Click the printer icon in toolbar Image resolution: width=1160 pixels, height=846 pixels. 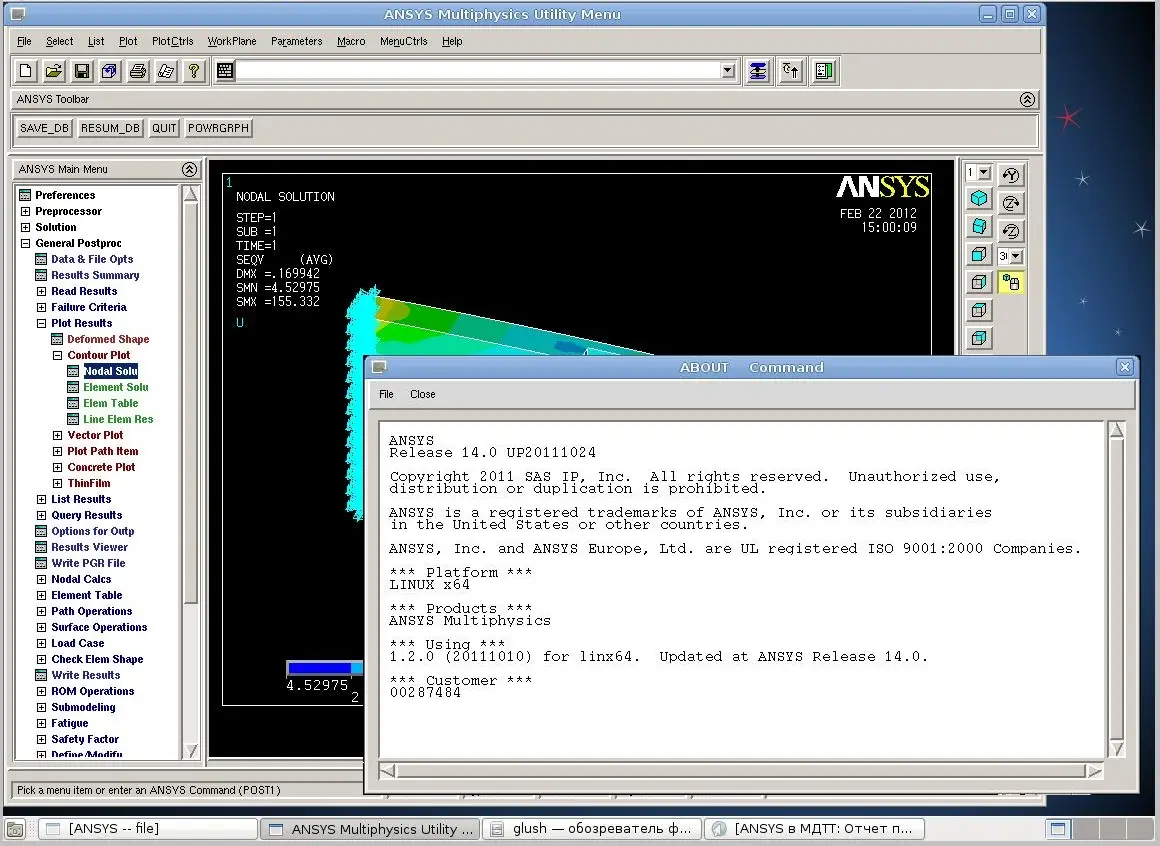(x=138, y=71)
